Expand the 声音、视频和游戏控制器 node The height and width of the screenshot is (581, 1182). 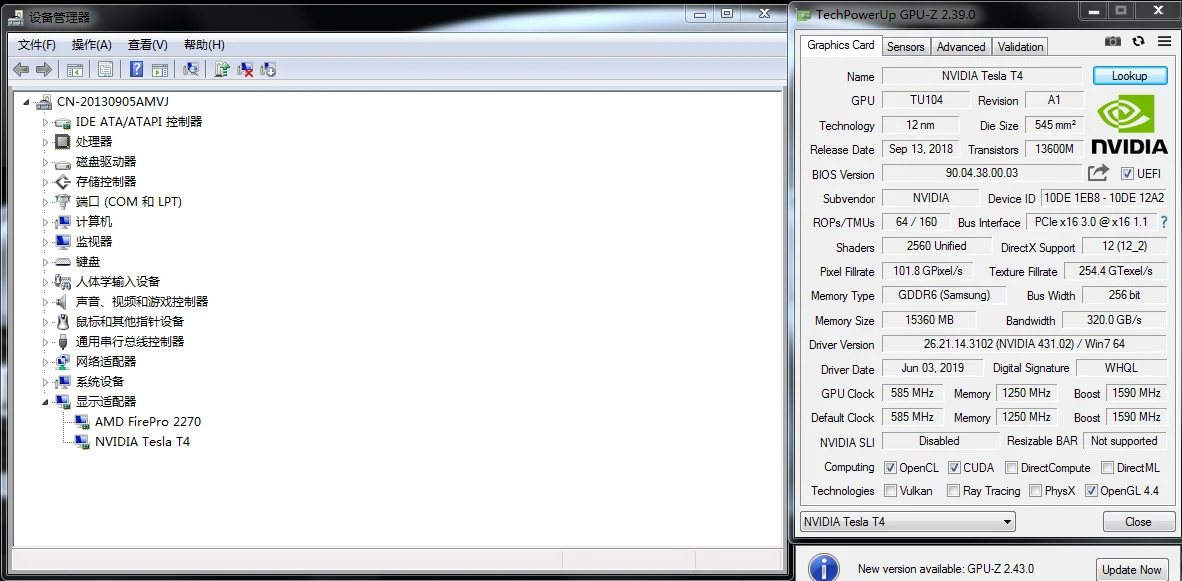tap(45, 301)
